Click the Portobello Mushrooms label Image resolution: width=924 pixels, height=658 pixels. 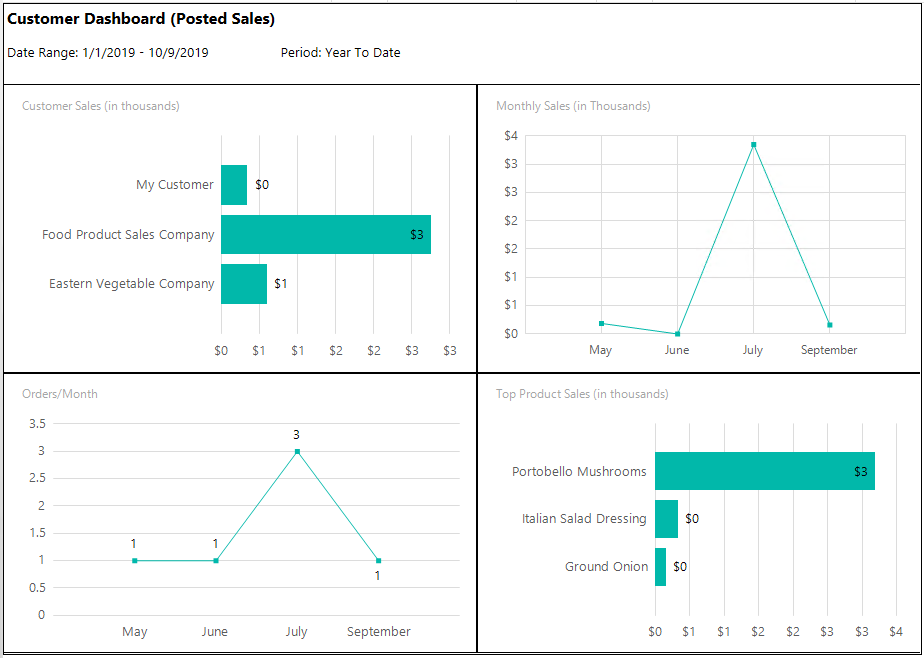(579, 472)
